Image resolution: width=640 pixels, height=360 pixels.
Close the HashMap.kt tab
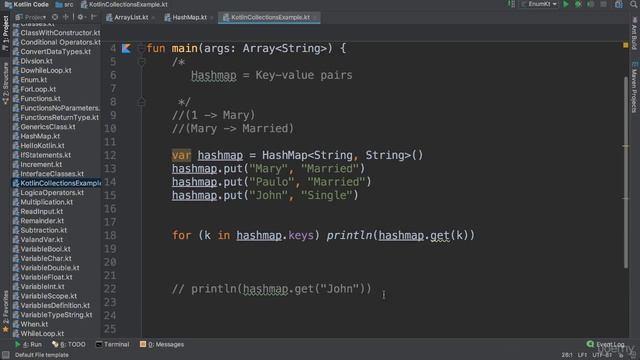pyautogui.click(x=212, y=18)
